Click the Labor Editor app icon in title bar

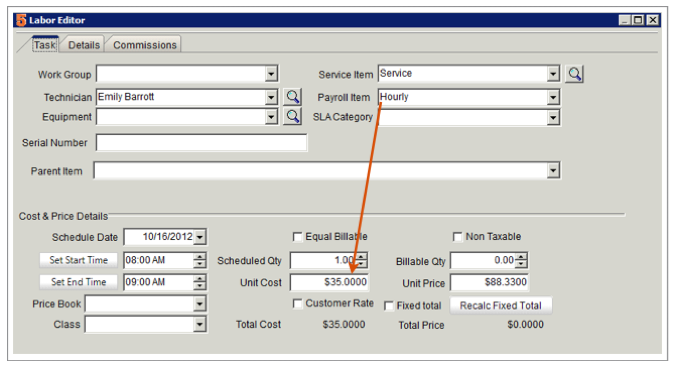pos(21,20)
